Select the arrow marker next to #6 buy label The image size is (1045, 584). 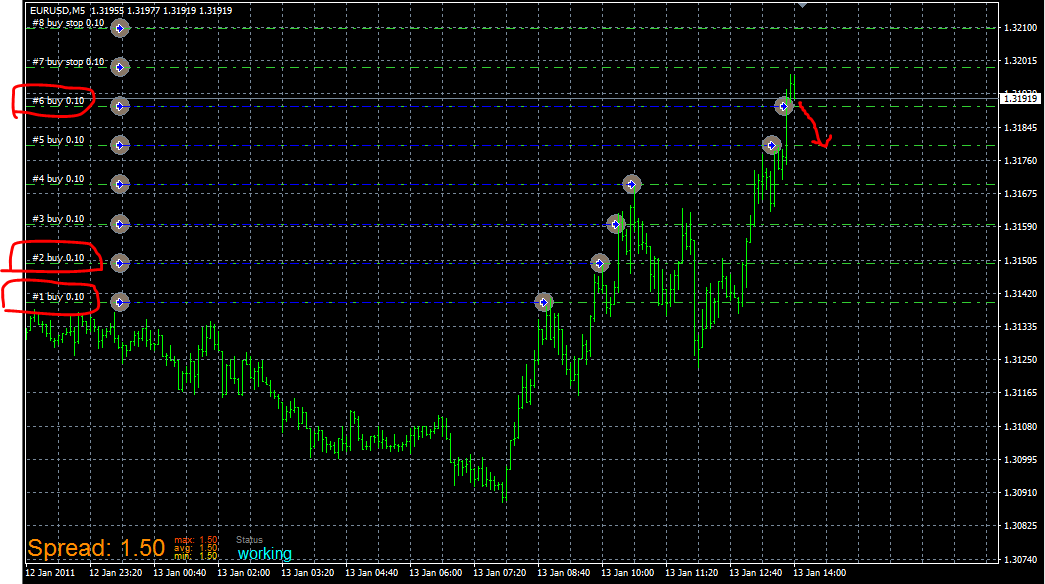pos(120,106)
